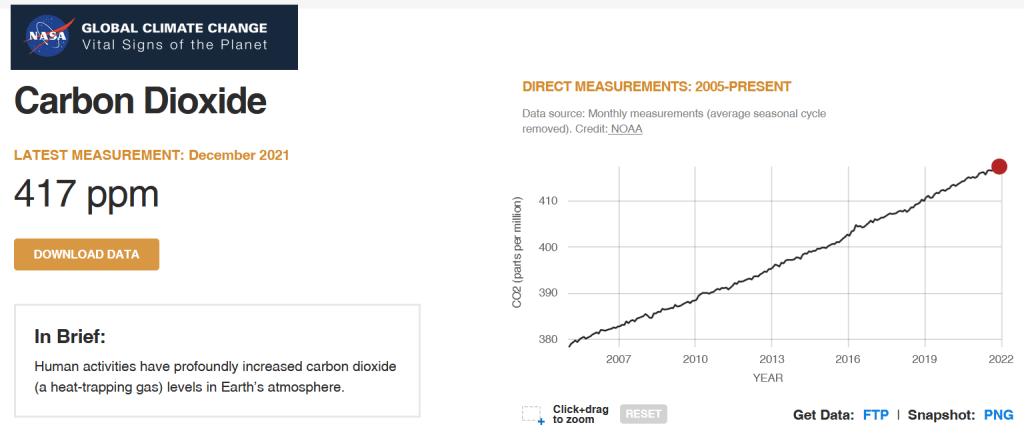Screen dimensions: 1024x429
Task: Click the red latest data point on chart
Action: point(998,166)
